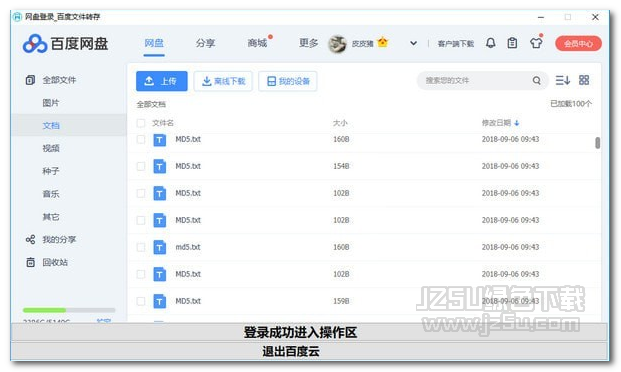The width and height of the screenshot is (621, 372).
Task: Click the 我的分享 share icon
Action: coord(30,239)
